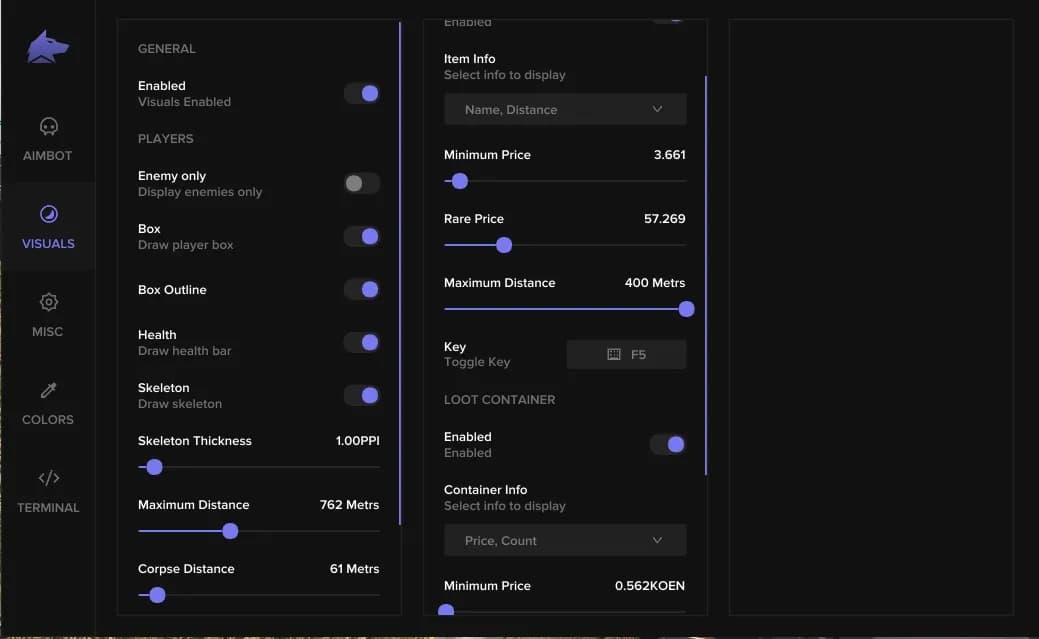Switch to the COLORS tab label
1039x639 pixels.
(48, 420)
